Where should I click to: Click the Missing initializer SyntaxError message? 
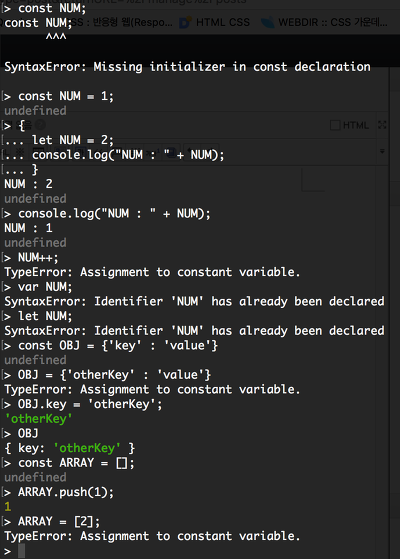187,67
